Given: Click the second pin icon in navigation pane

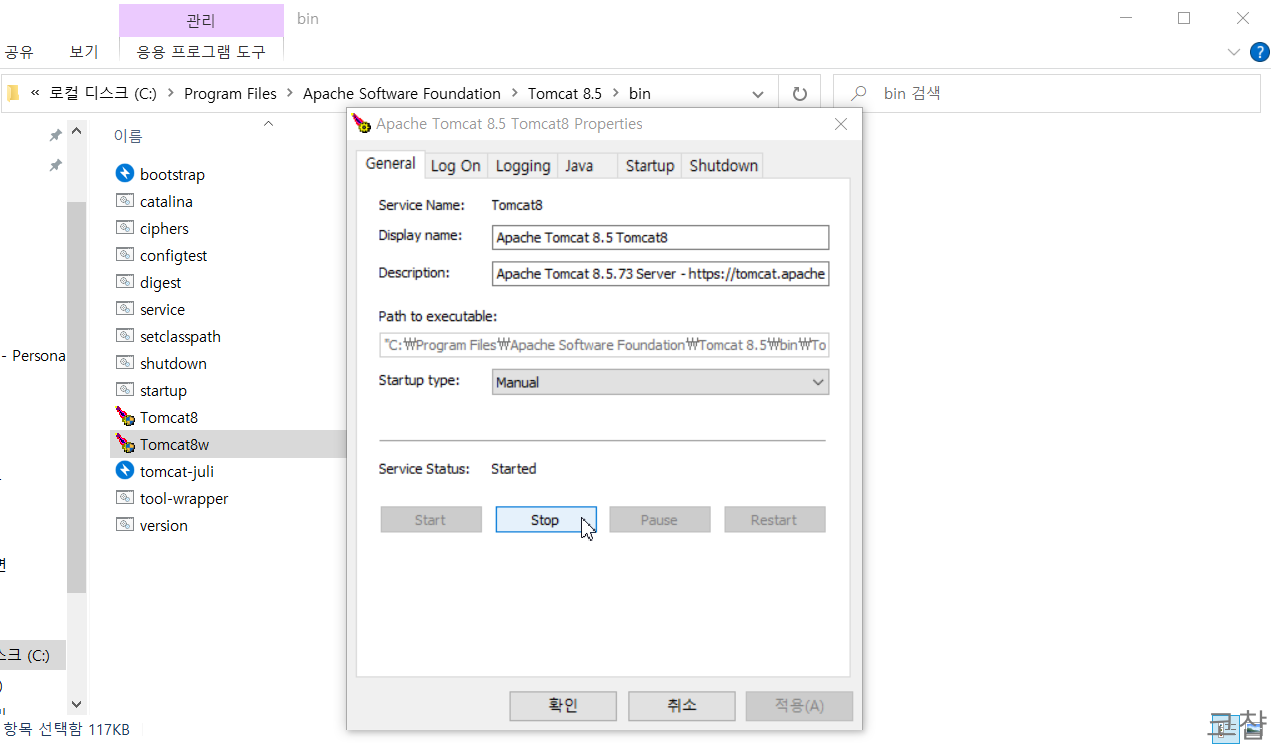Looking at the screenshot, I should pos(56,165).
